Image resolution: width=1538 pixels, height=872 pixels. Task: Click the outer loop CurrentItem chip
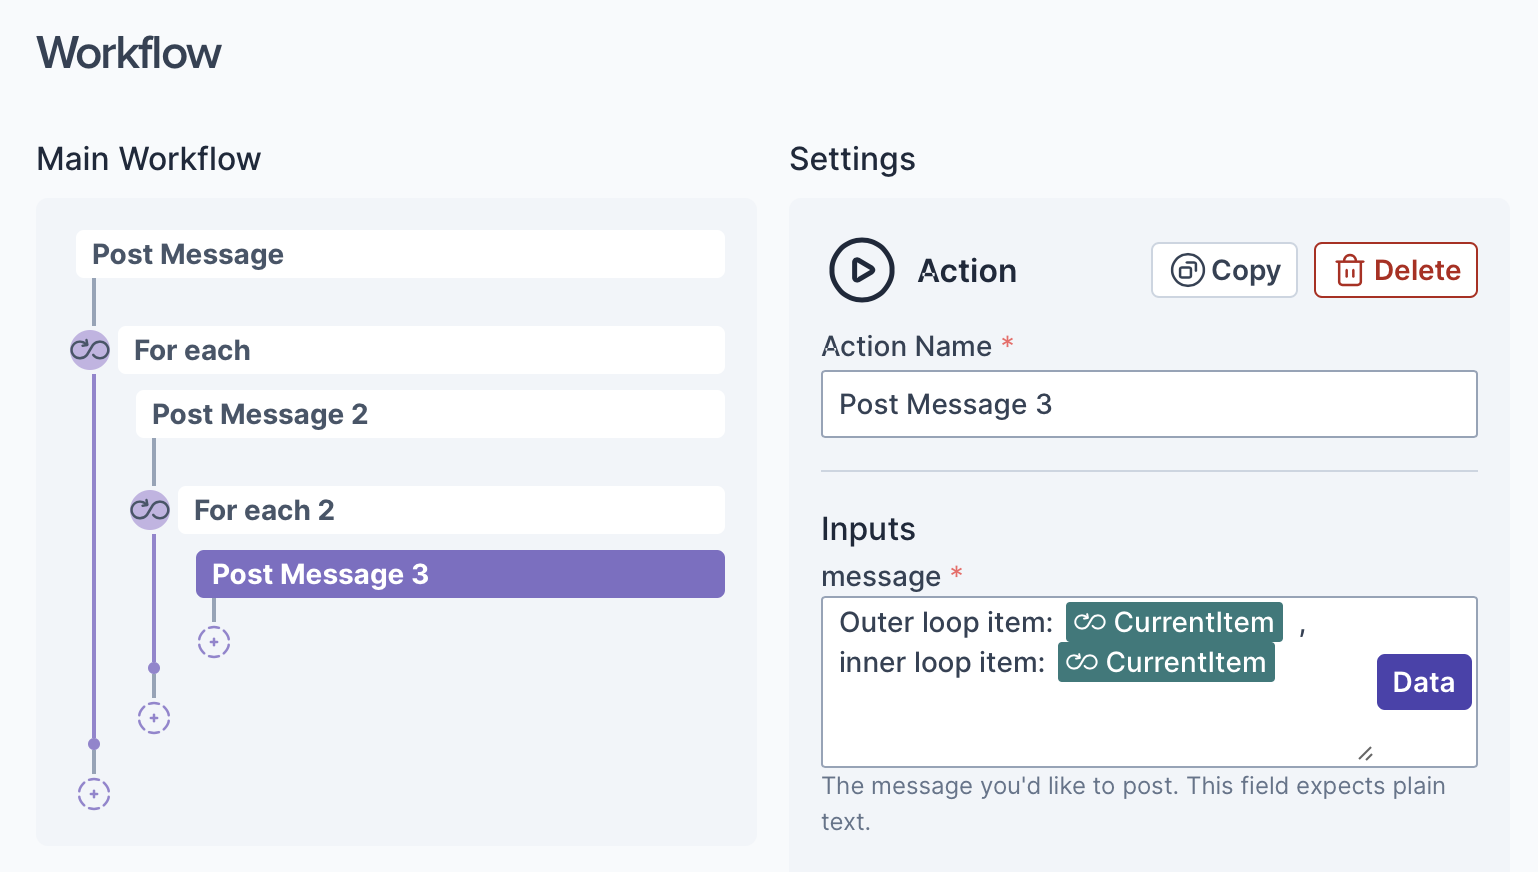click(x=1174, y=622)
